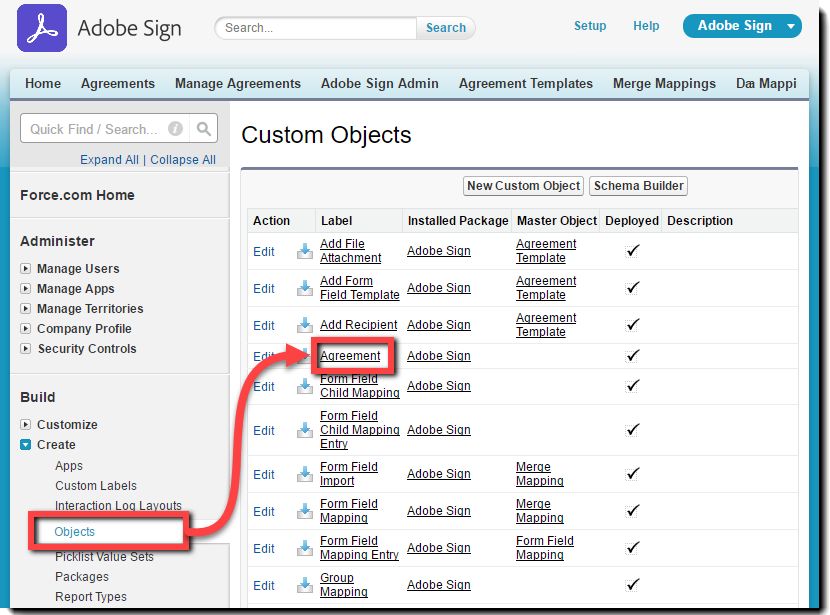
Task: Open the Agreements tab
Action: 118,84
